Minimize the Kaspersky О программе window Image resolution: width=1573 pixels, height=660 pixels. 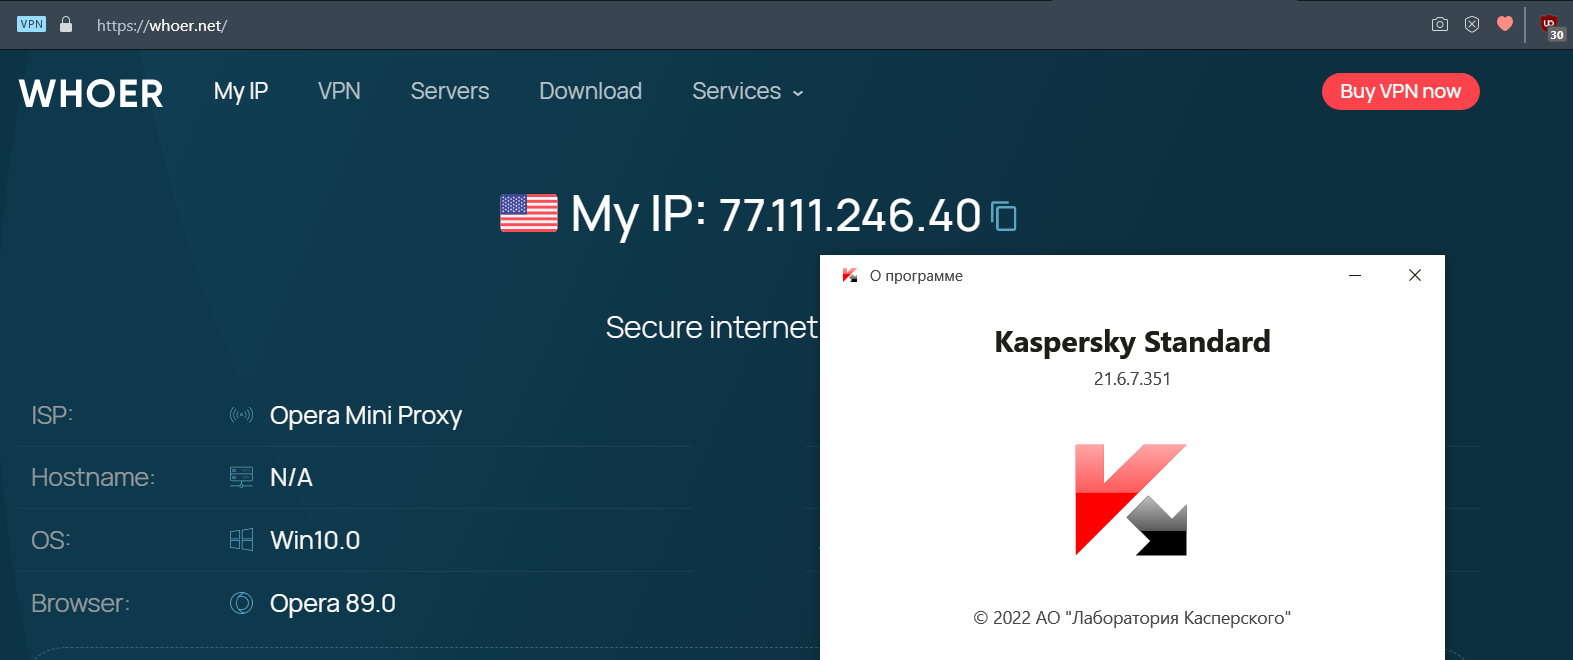click(1355, 275)
